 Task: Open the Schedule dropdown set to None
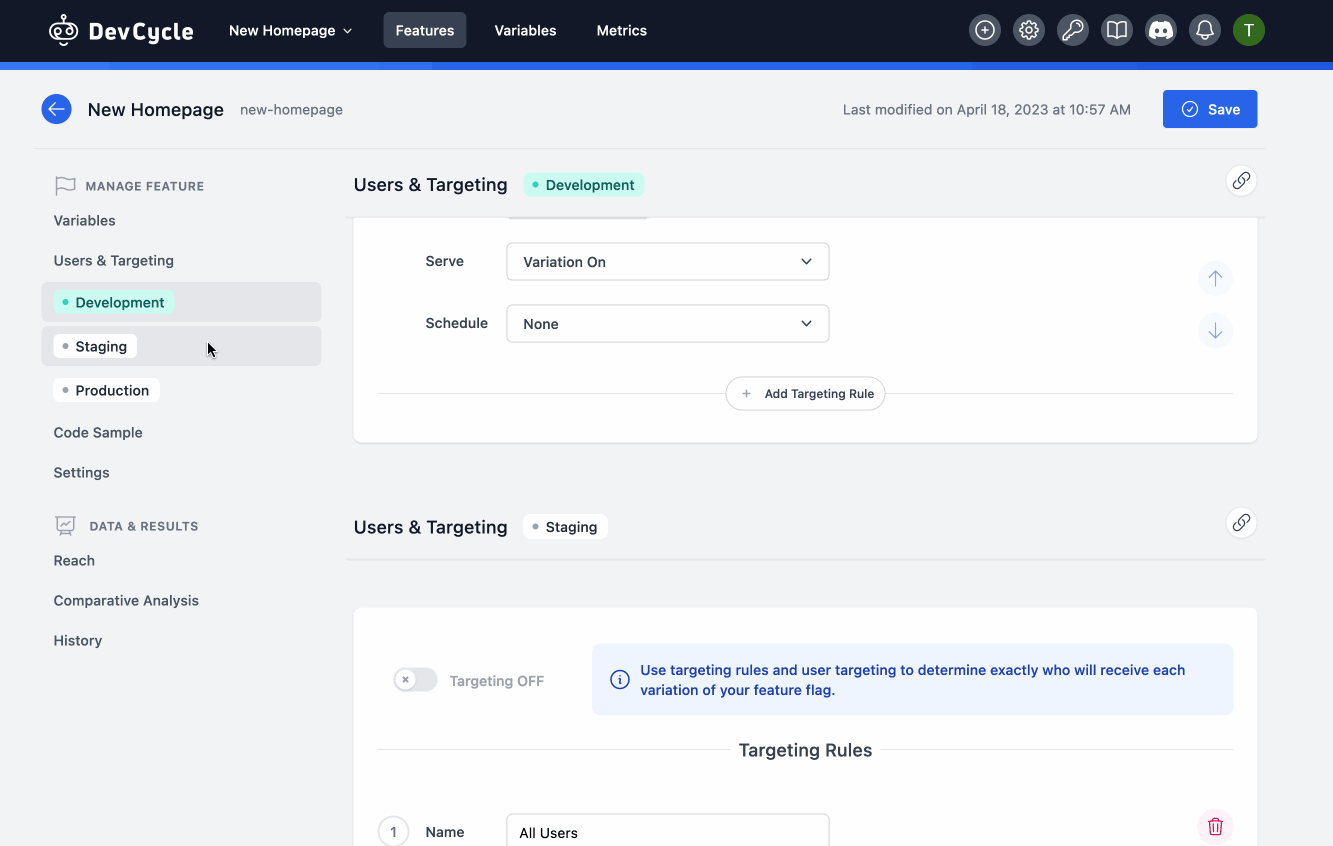pyautogui.click(x=667, y=323)
